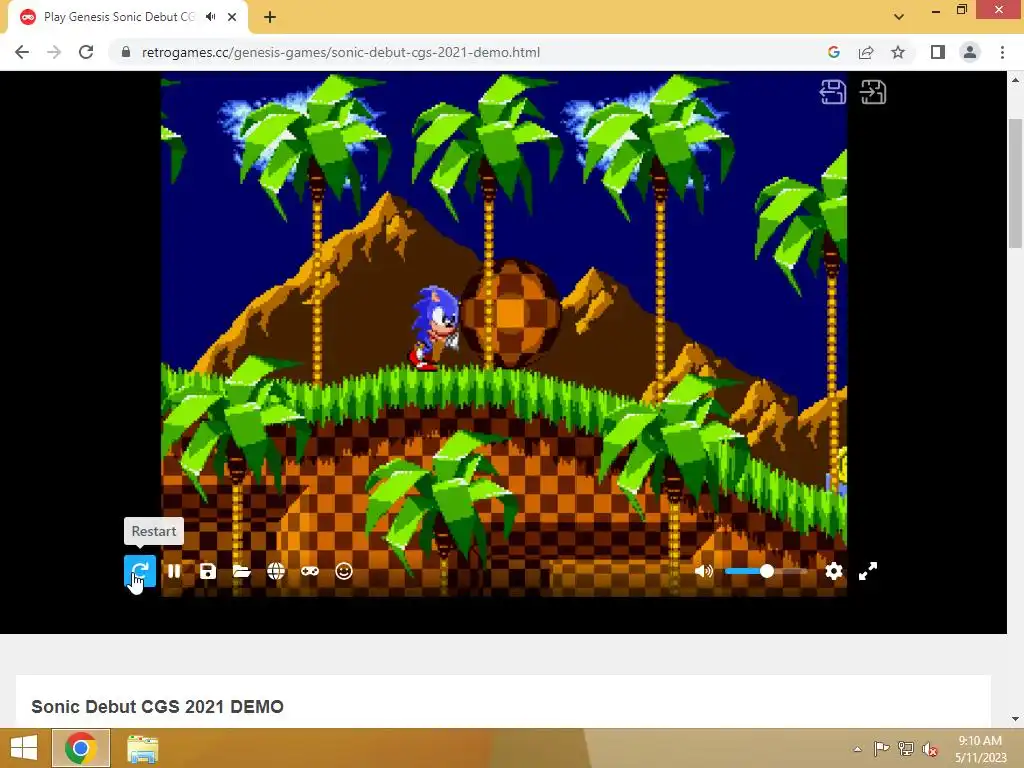Open the cheats smiley icon

click(344, 571)
